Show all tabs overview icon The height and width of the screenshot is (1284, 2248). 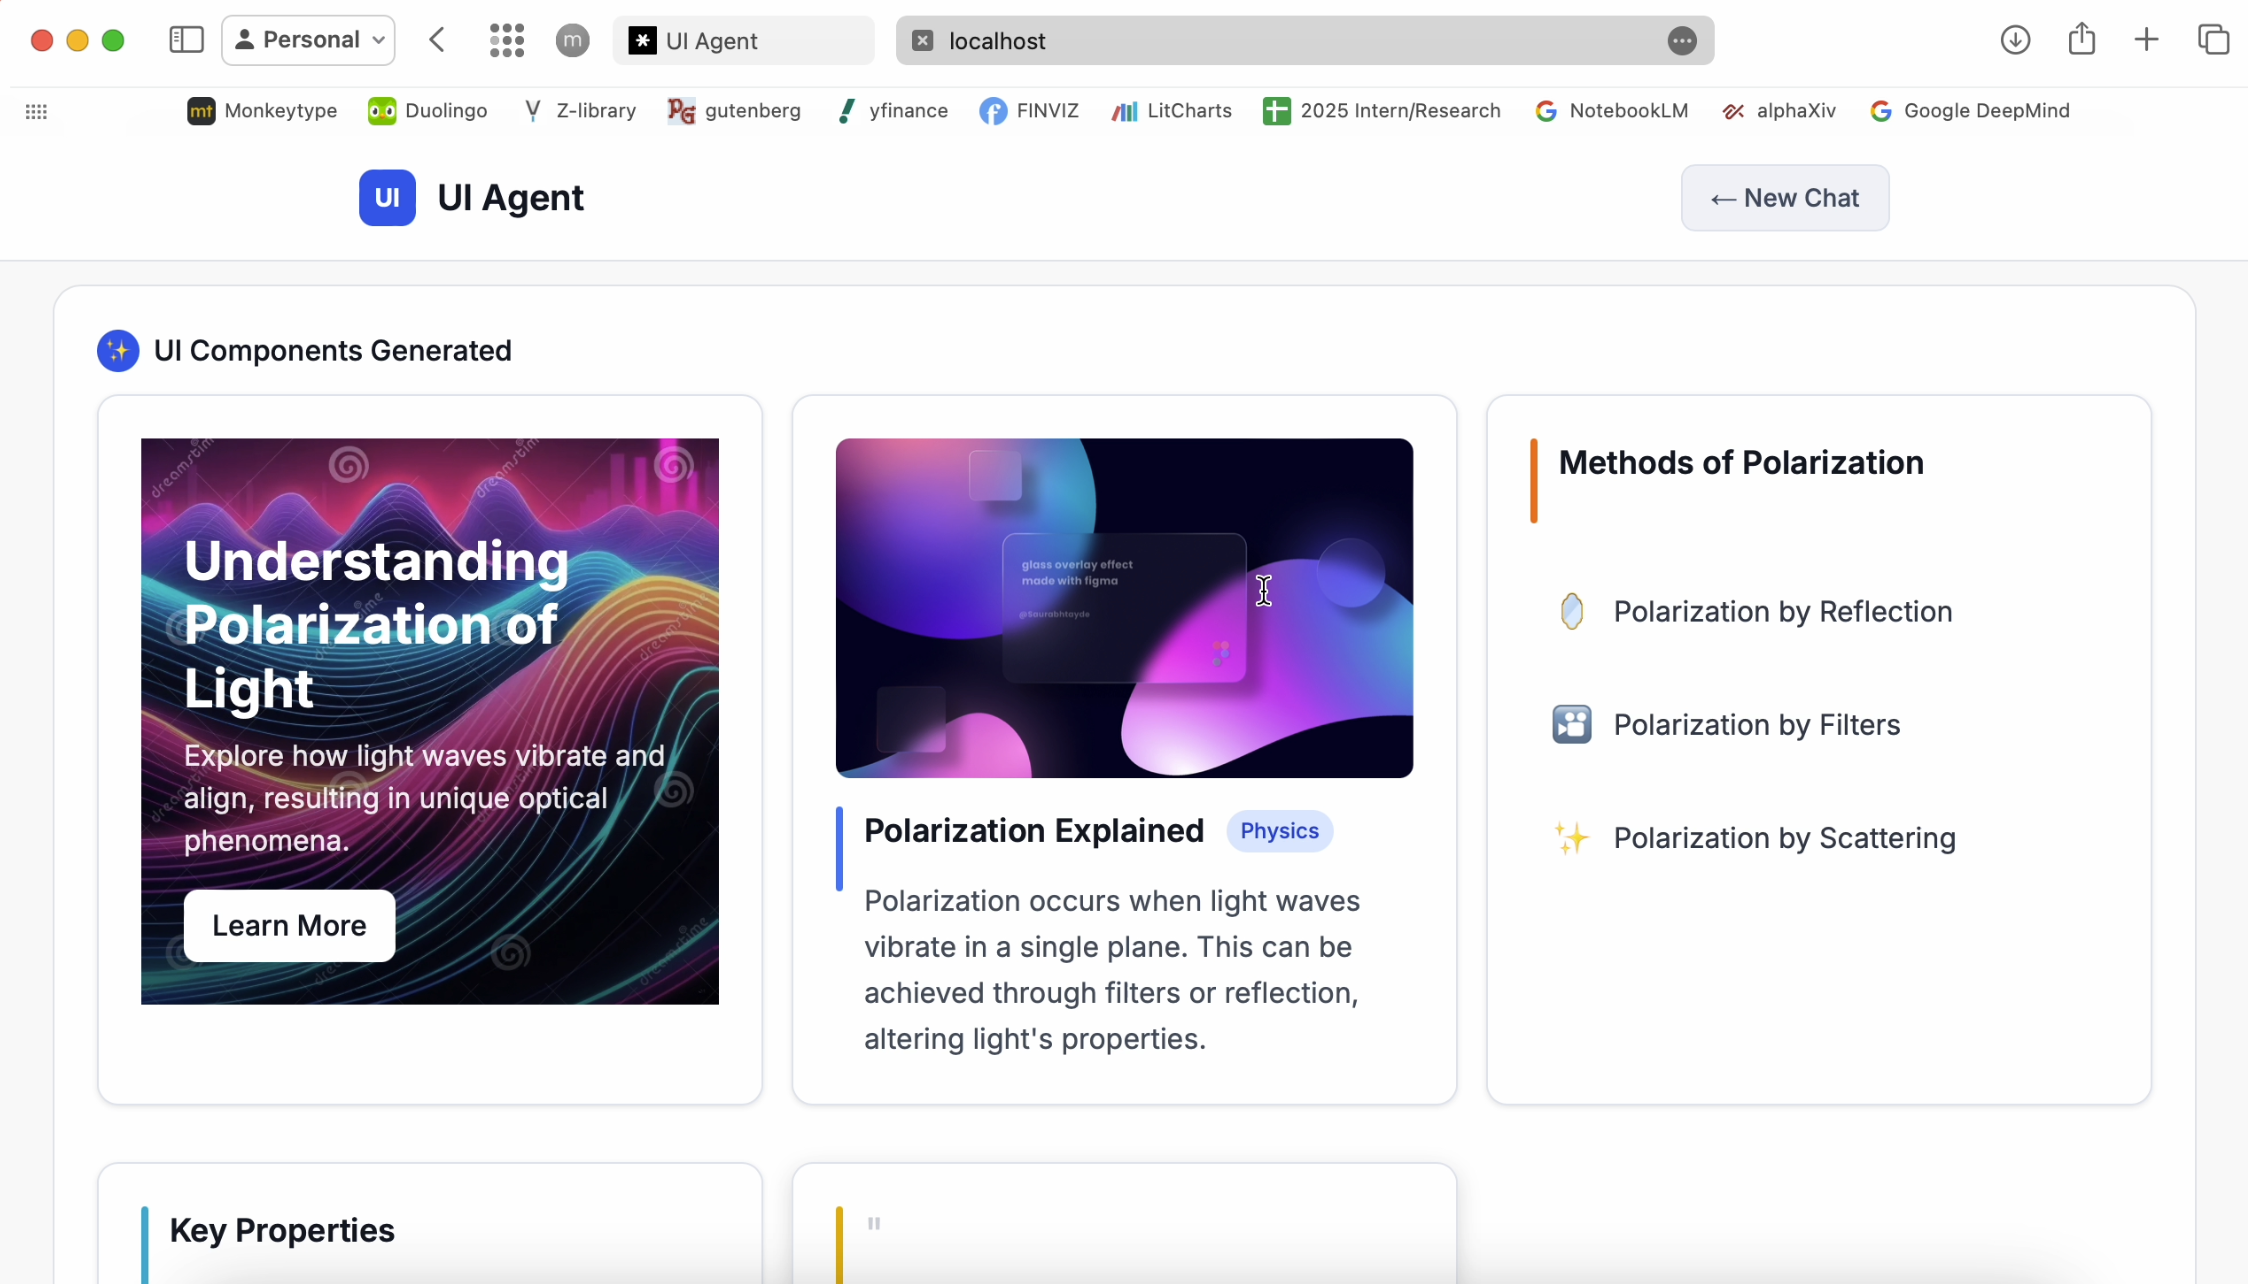2213,40
